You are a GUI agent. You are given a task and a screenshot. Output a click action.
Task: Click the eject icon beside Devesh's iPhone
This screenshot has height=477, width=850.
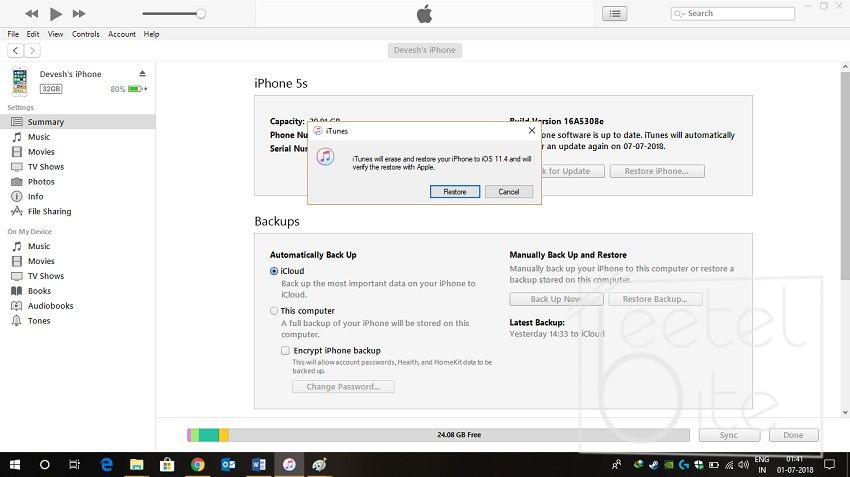tap(142, 74)
